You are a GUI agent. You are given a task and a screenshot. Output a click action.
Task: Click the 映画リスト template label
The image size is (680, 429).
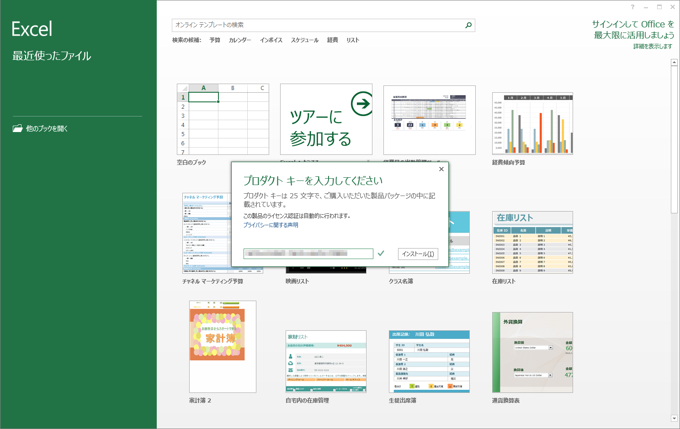[297, 281]
